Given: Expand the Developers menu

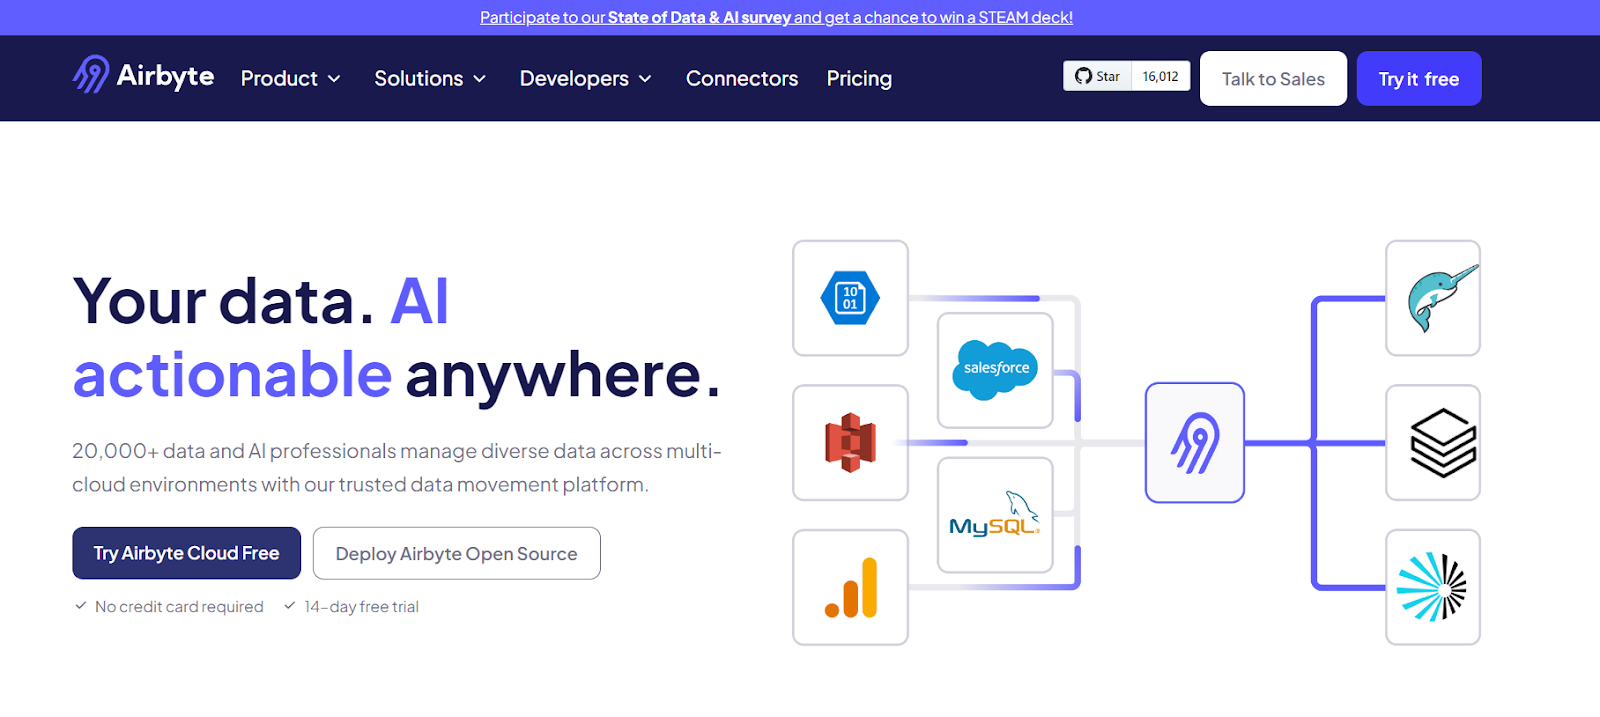Looking at the screenshot, I should tap(586, 78).
